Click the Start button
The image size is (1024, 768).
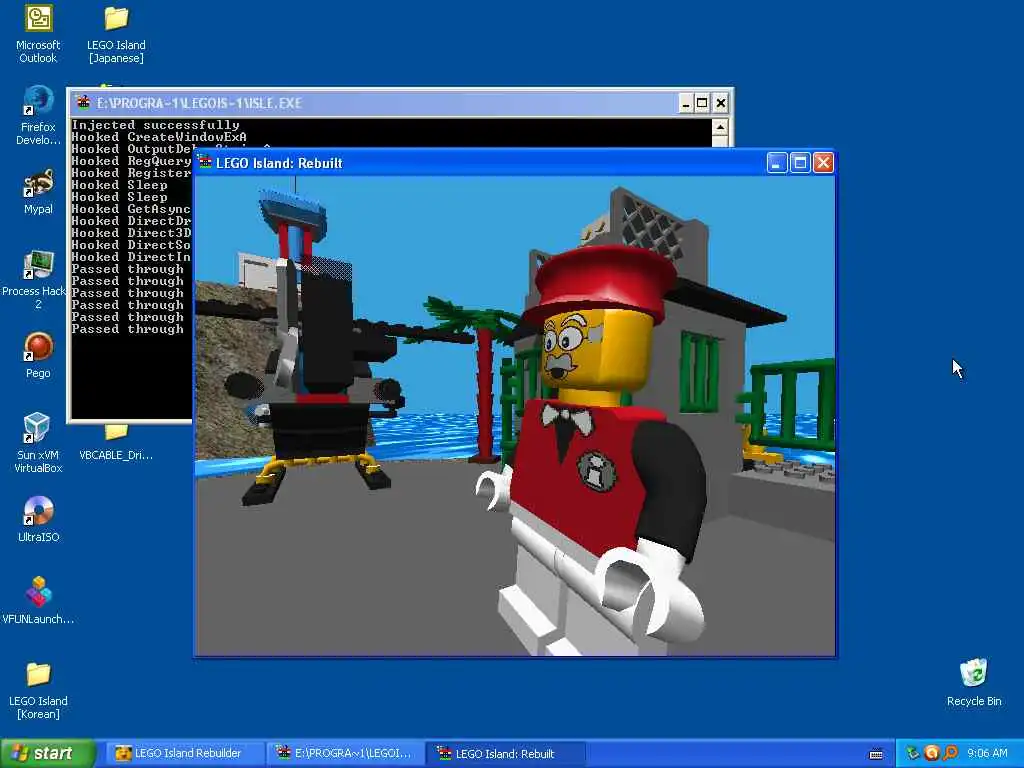pyautogui.click(x=48, y=754)
